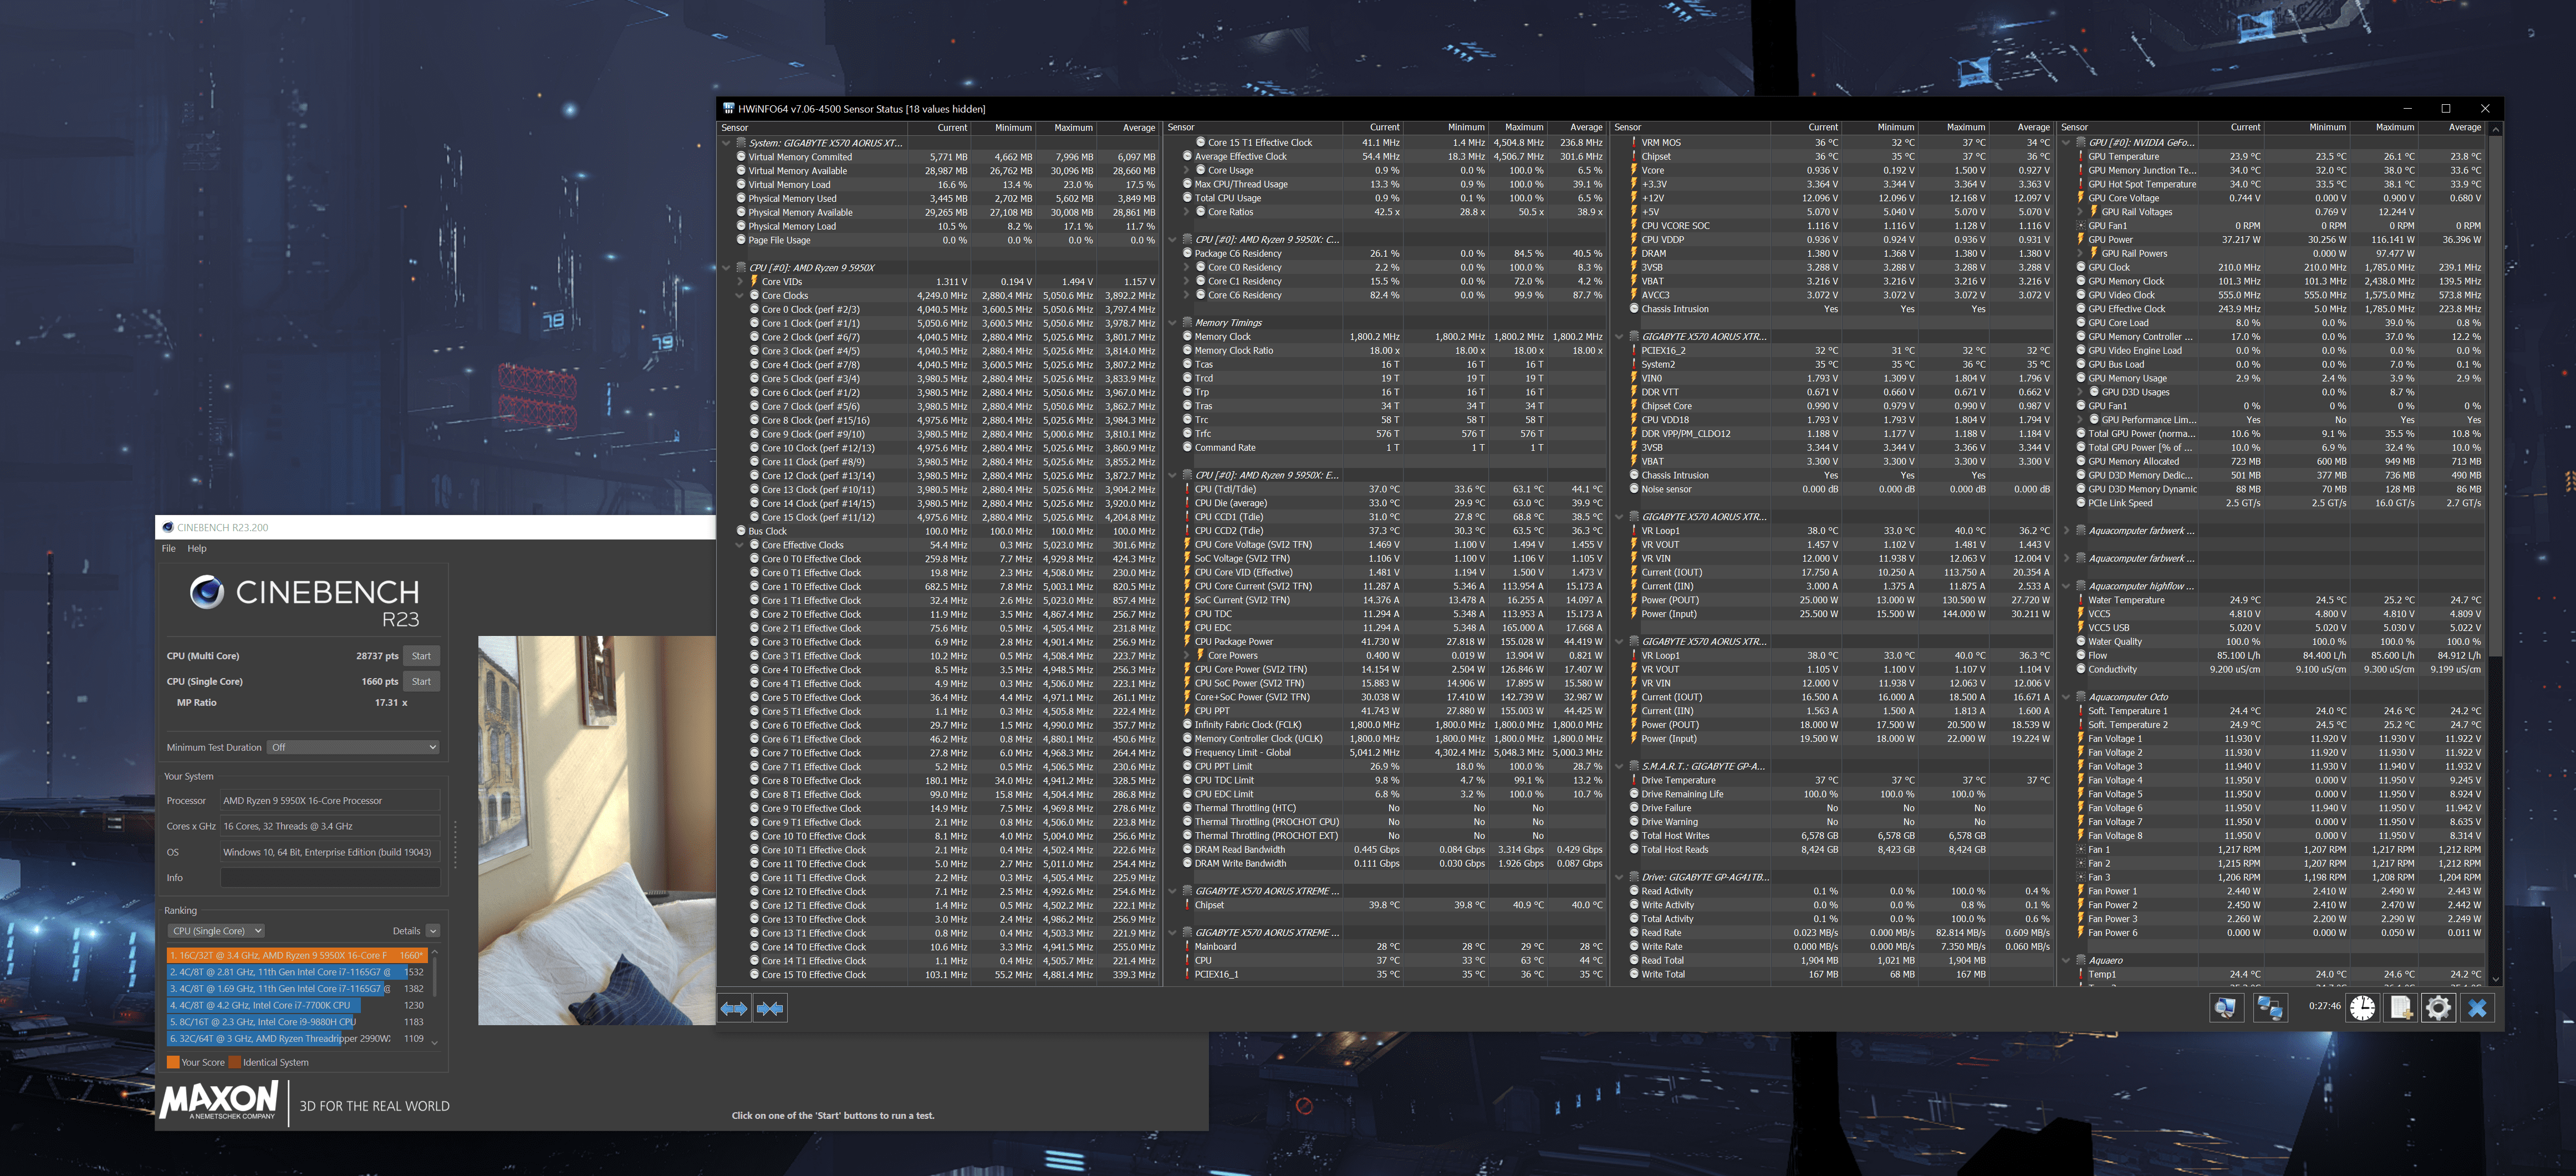This screenshot has width=2576, height=1176.
Task: Select the Physical Memory Load row
Action: click(x=939, y=226)
